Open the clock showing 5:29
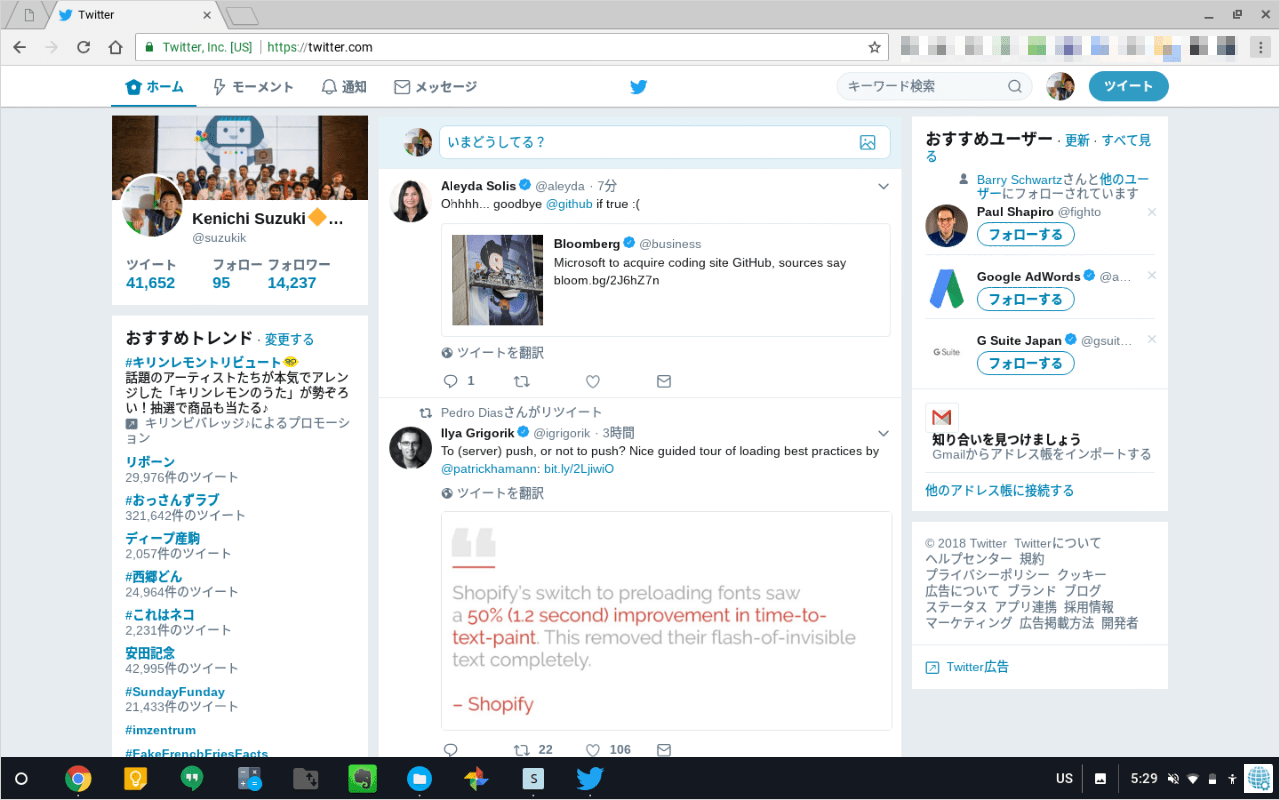Screen dimensions: 1280x800 1144,779
